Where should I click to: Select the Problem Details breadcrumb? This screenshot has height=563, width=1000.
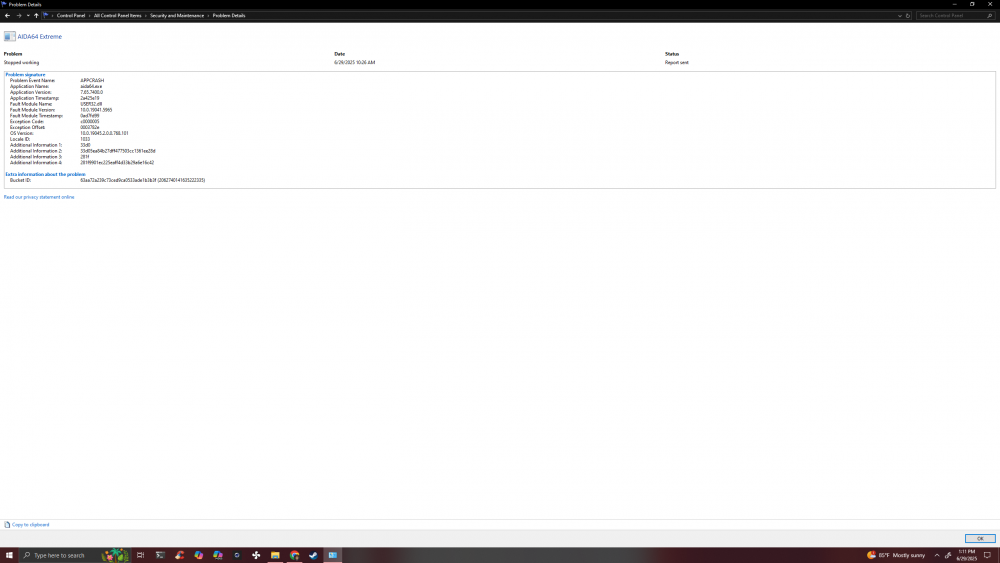coord(229,15)
